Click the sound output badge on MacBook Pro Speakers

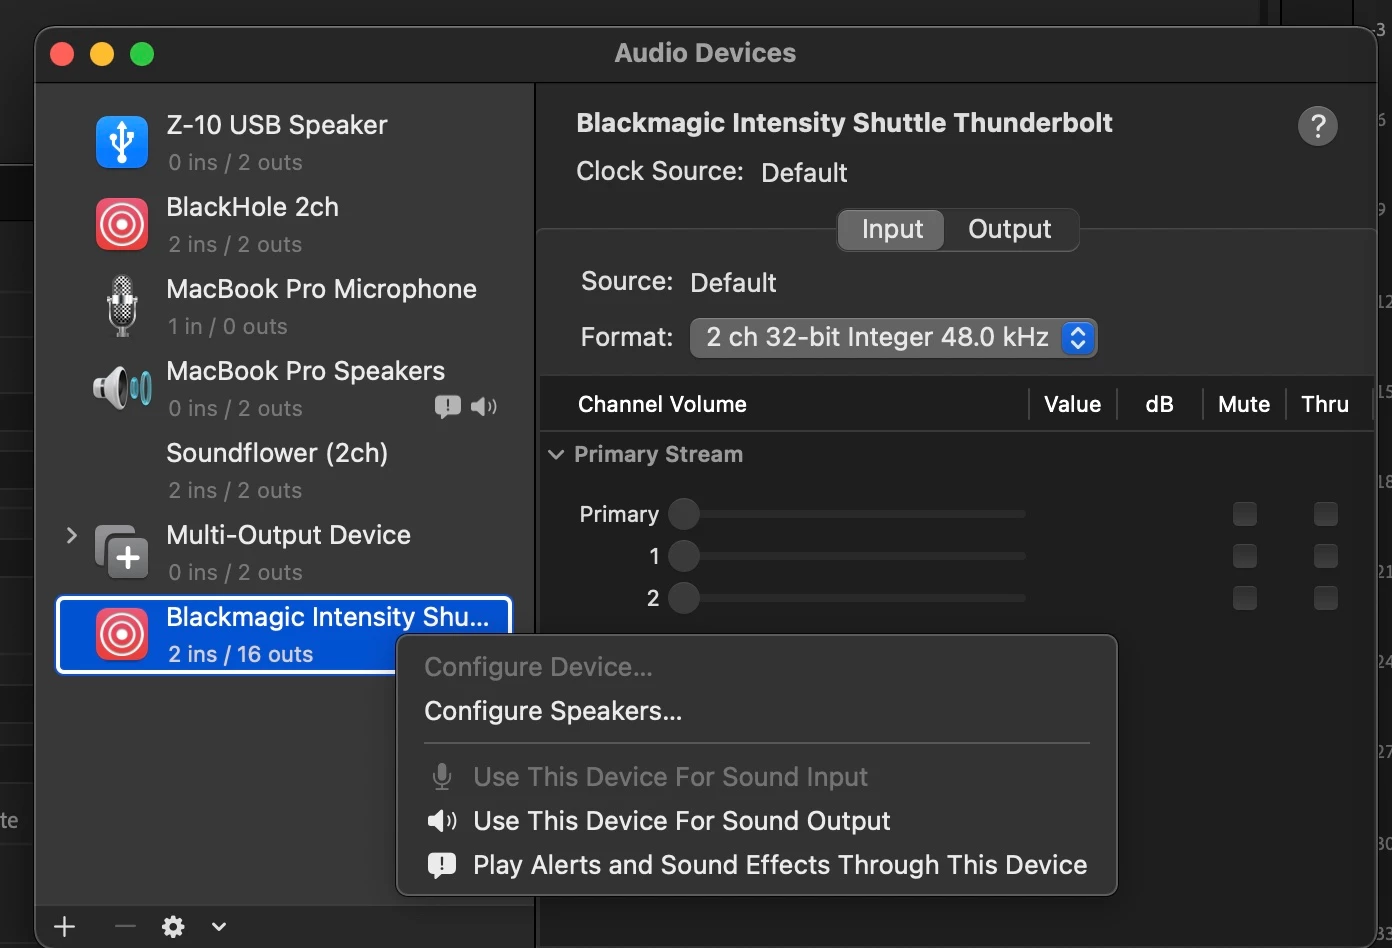point(484,406)
